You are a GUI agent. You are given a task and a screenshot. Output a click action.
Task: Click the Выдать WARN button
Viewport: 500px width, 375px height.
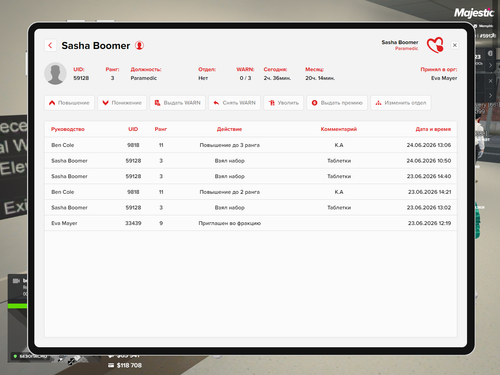click(x=178, y=103)
